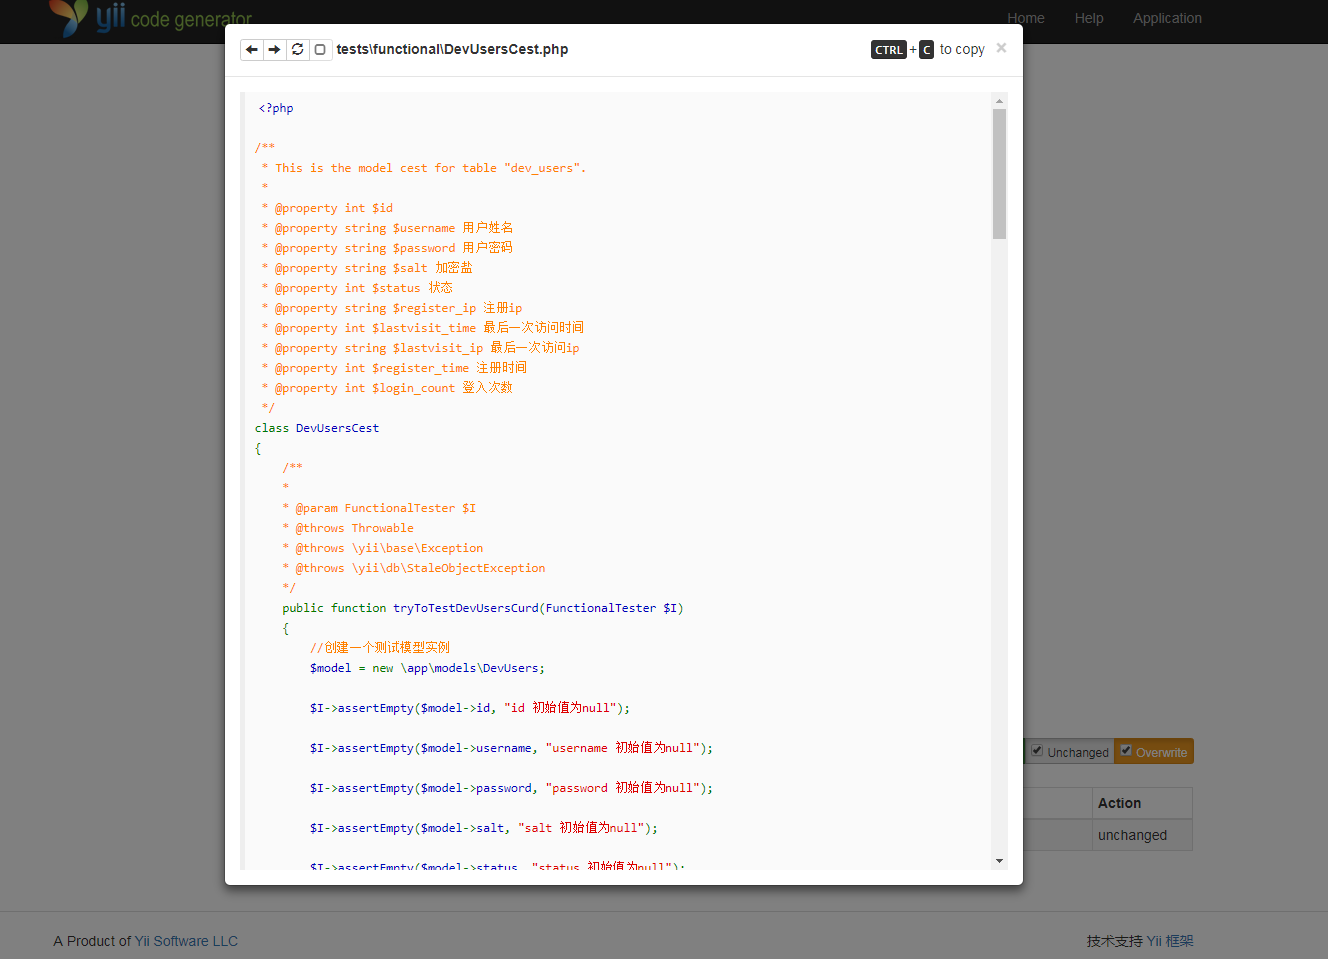
Task: Open the Home menu item
Action: coord(1026,18)
